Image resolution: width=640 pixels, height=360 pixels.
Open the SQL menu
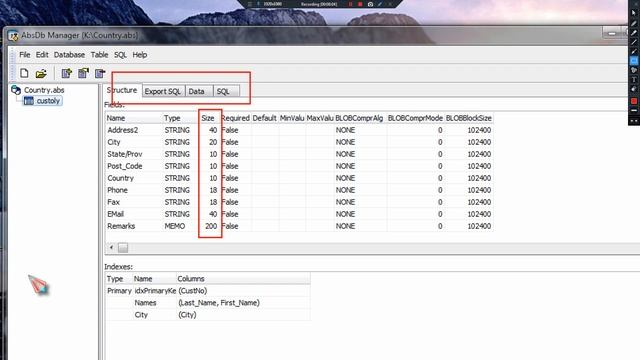point(120,55)
